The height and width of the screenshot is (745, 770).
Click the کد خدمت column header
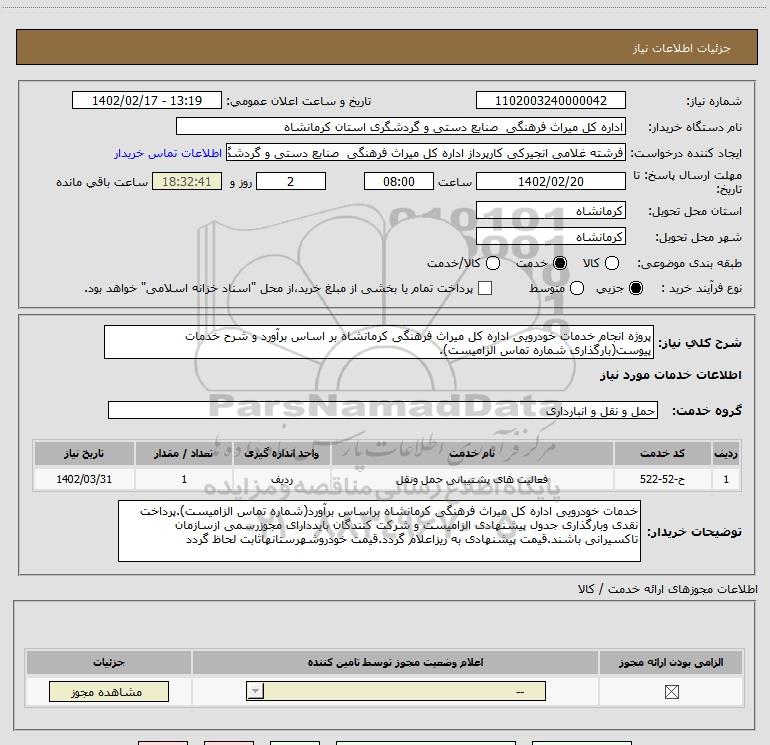662,453
